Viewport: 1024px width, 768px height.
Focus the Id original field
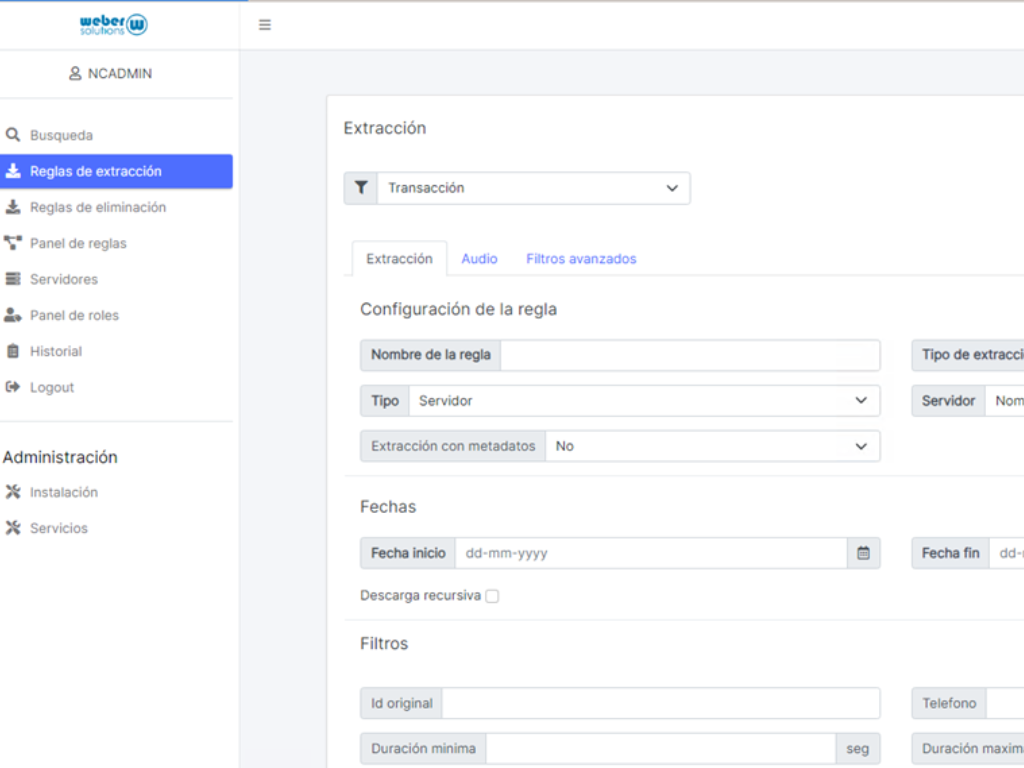tap(661, 703)
